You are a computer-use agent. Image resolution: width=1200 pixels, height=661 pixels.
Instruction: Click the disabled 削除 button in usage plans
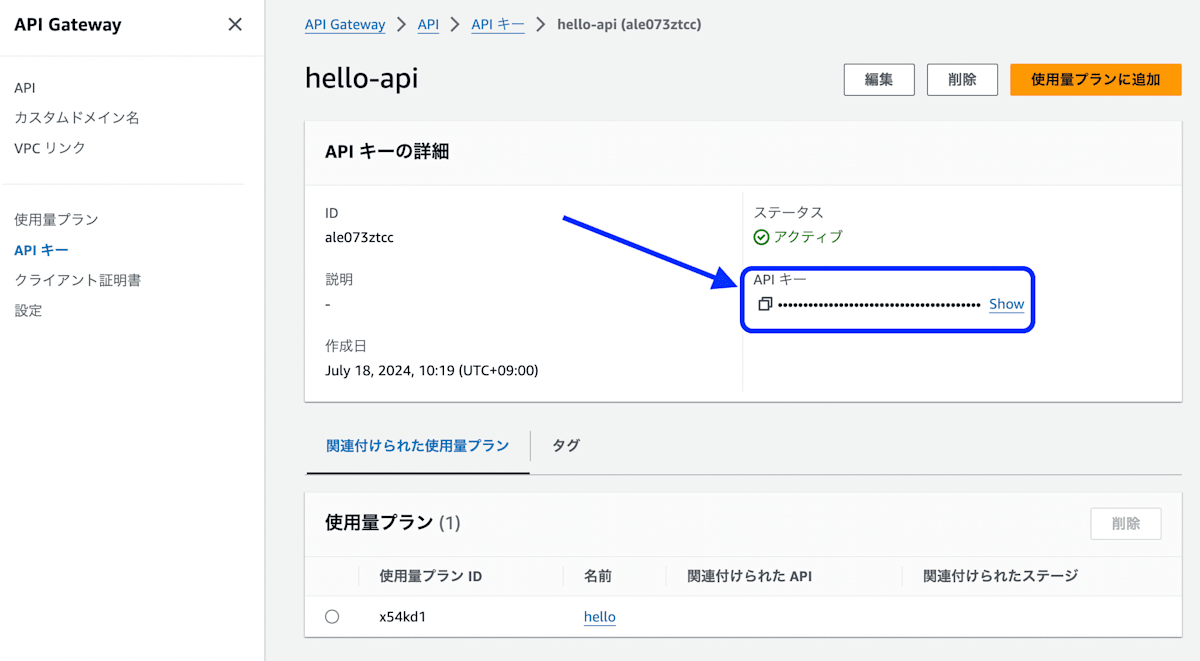point(1126,524)
